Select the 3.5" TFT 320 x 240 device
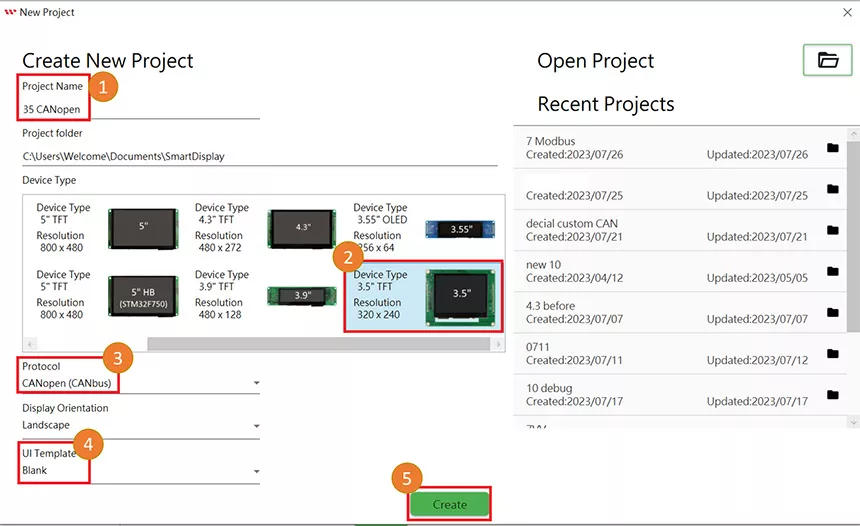This screenshot has width=860, height=526. pos(422,296)
